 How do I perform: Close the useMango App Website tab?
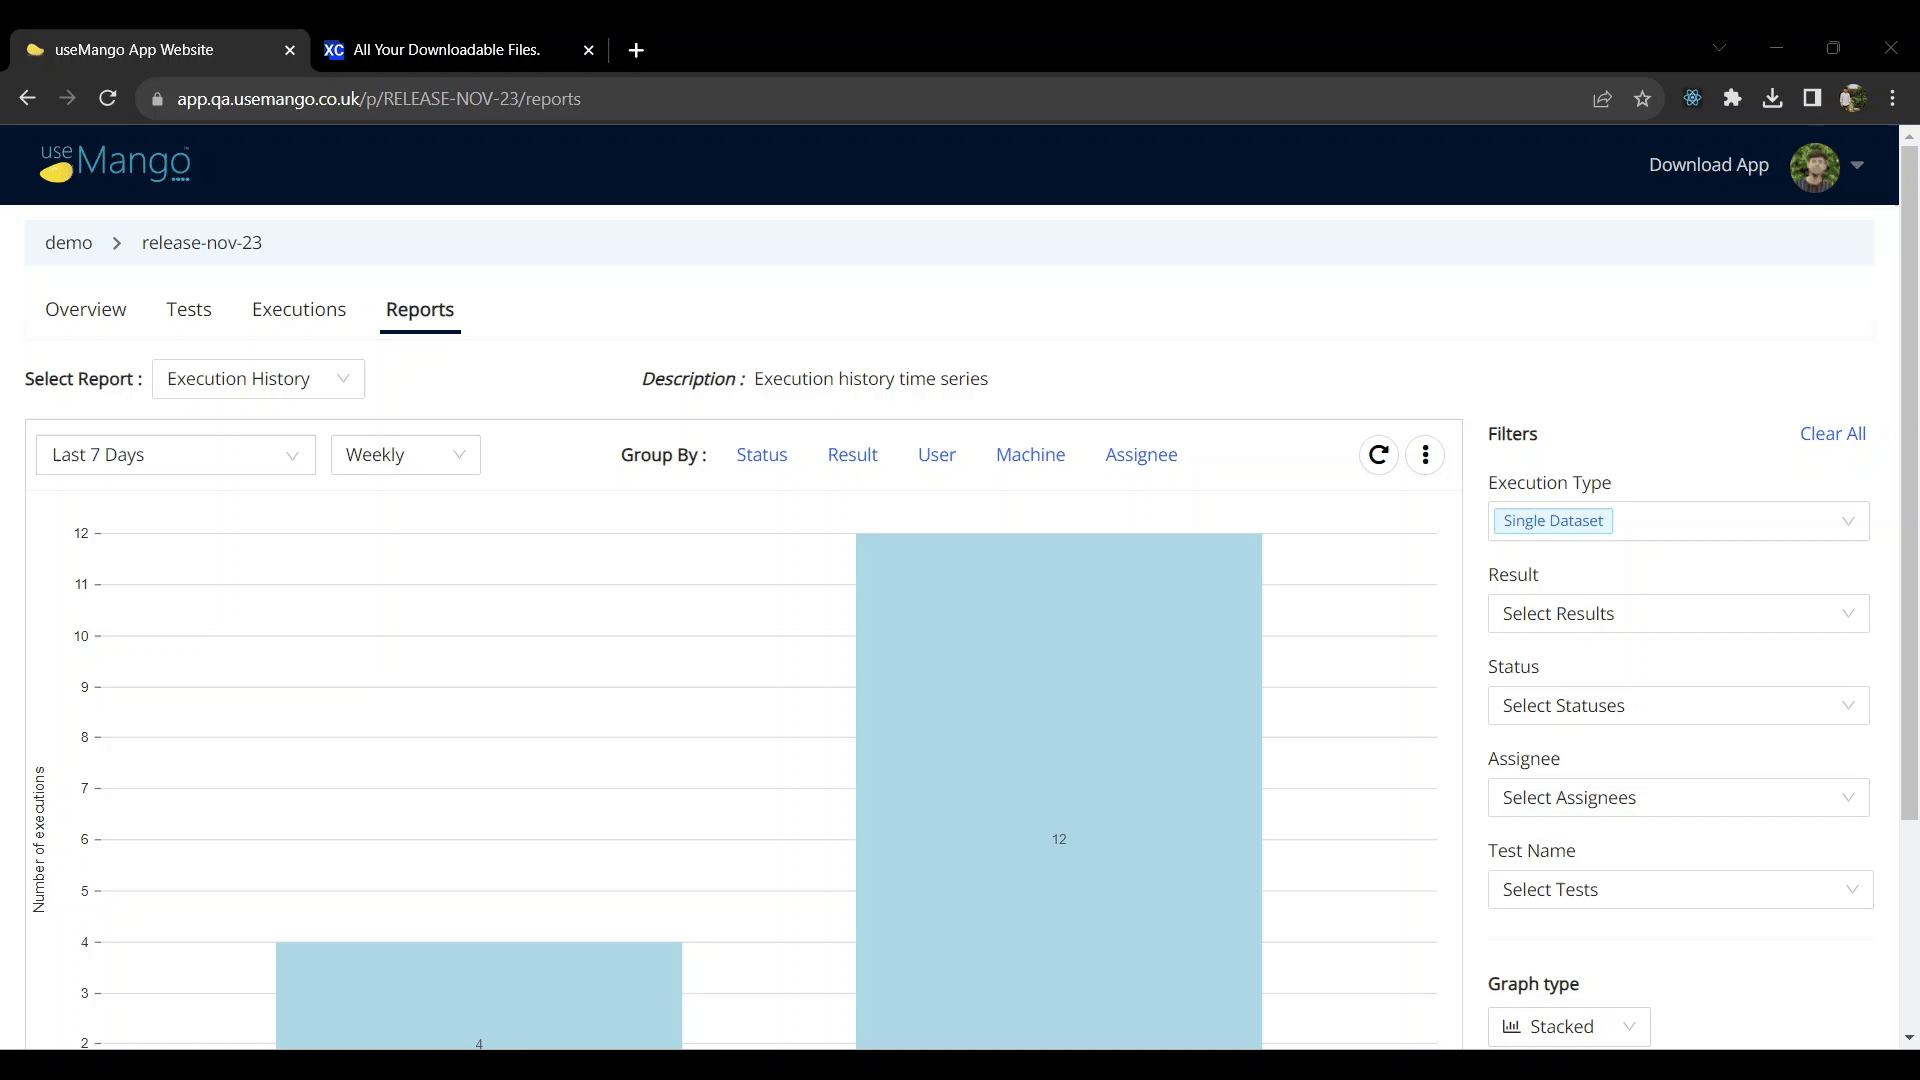290,50
